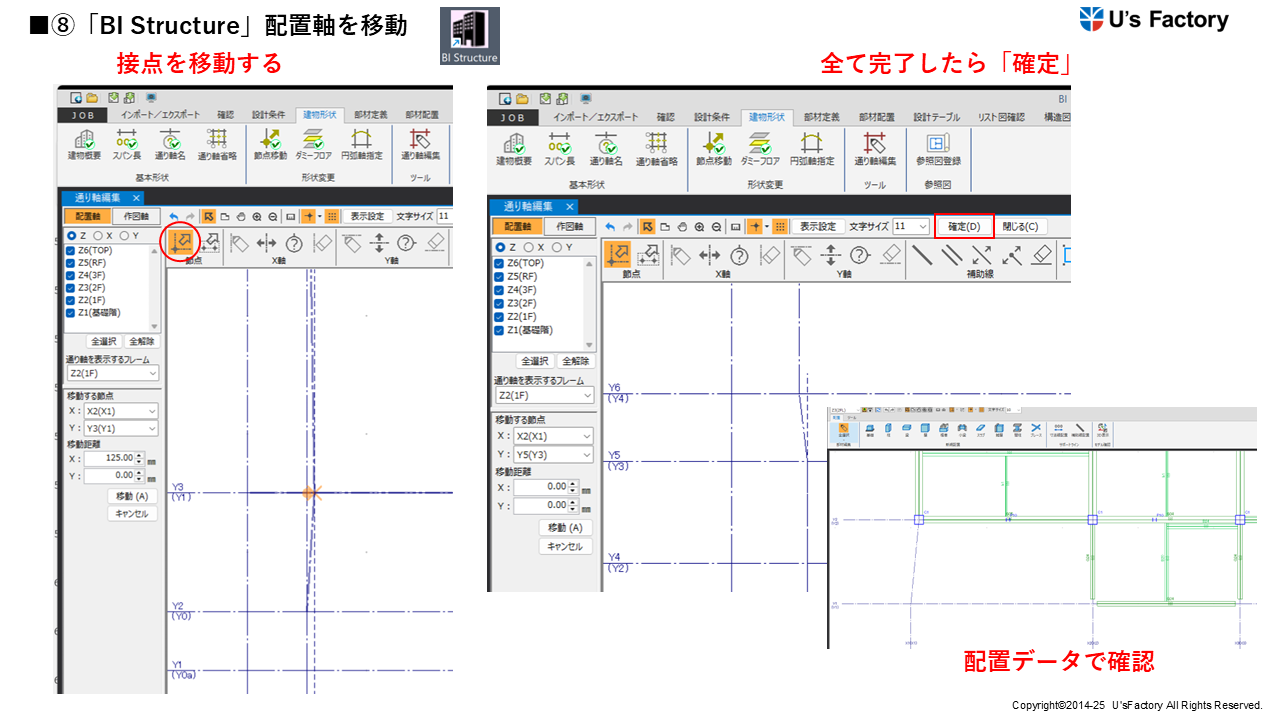This screenshot has width=1280, height=720.
Task: Uncheck Z1(基礎階) checkbox in right window
Action: tap(500, 330)
